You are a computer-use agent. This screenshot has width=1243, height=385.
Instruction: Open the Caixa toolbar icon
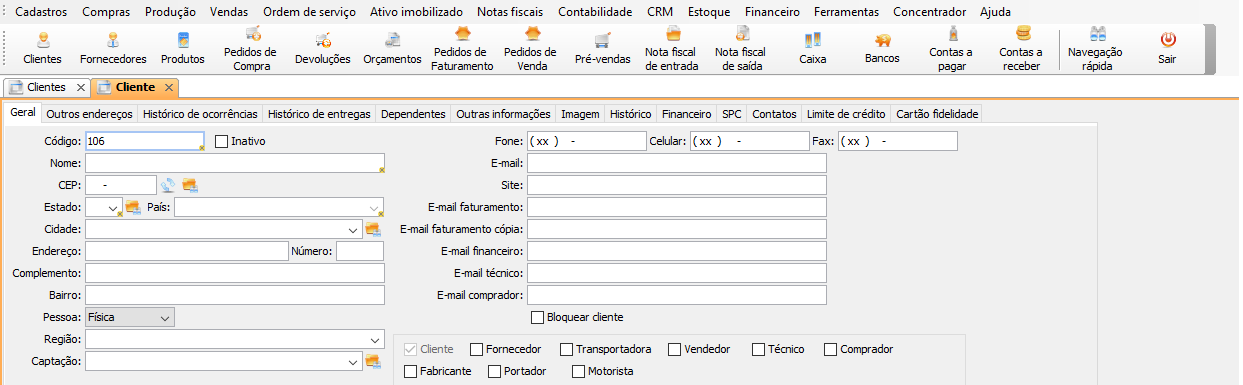[x=813, y=48]
